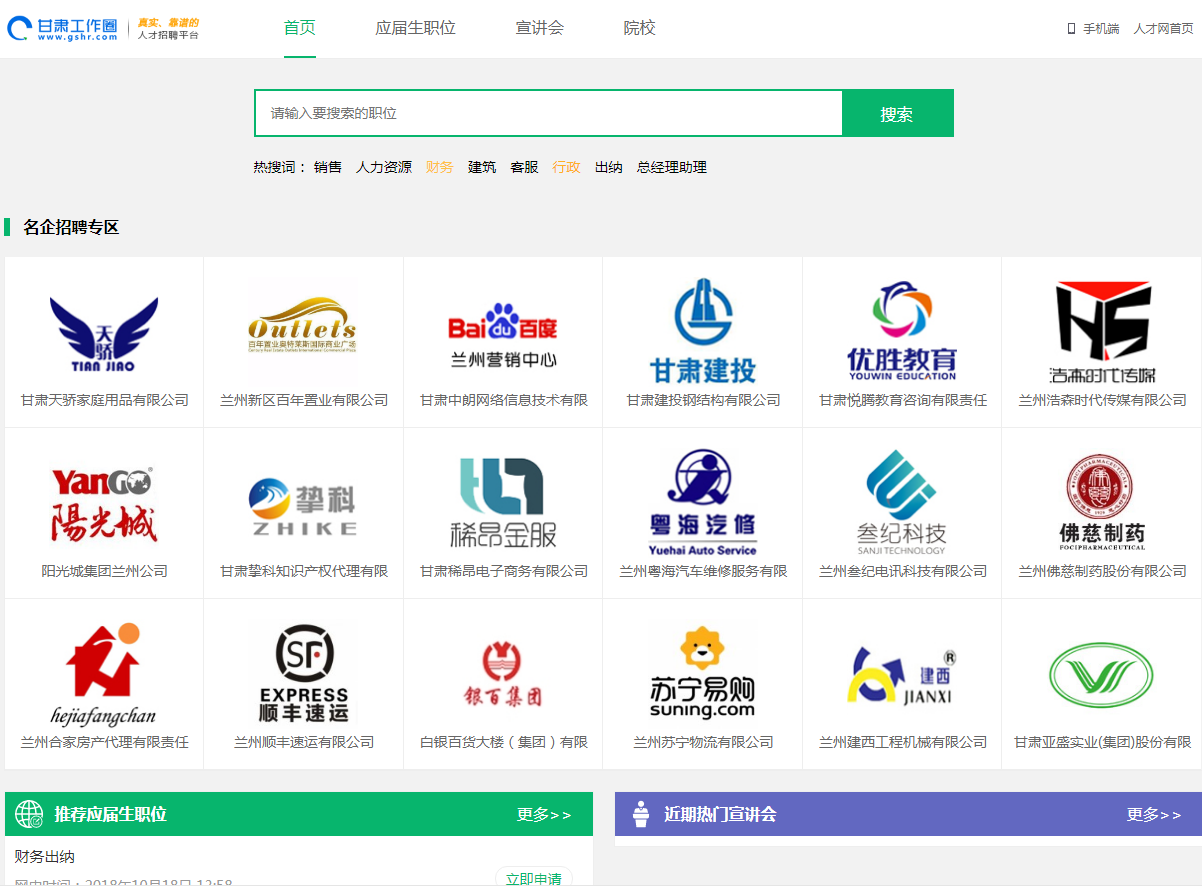Open the 优胜教育 Youwin Education logo

click(902, 331)
